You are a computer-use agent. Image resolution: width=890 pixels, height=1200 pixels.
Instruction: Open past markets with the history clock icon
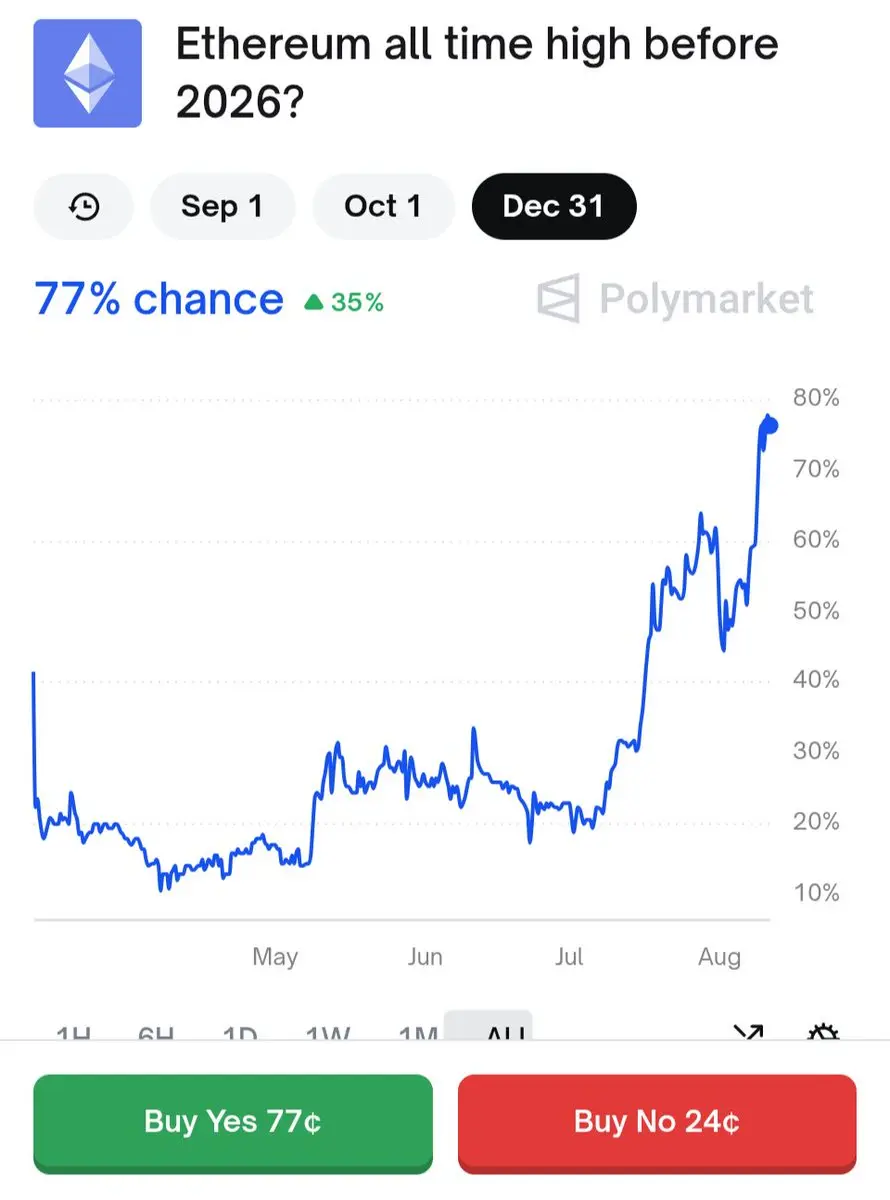coord(84,207)
